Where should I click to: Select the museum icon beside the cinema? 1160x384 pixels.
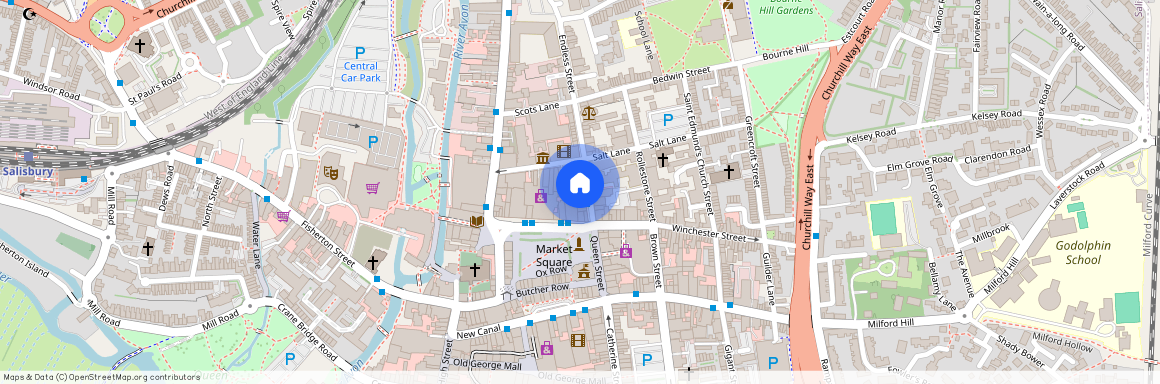pos(543,158)
